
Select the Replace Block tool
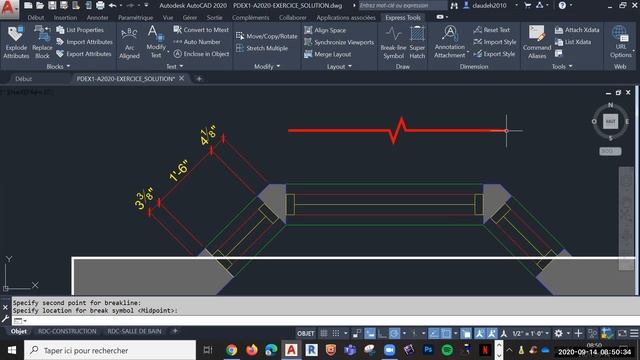point(42,42)
